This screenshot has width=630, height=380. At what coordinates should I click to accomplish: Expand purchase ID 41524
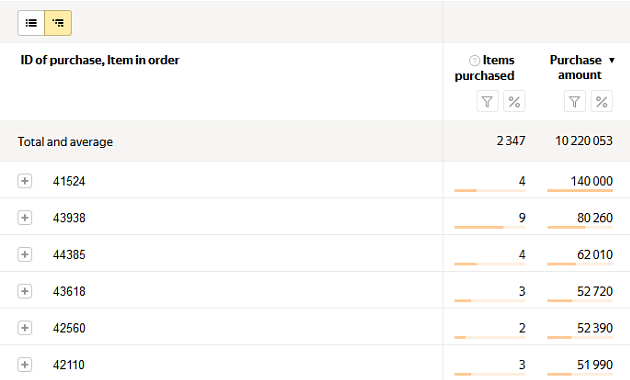[x=25, y=181]
